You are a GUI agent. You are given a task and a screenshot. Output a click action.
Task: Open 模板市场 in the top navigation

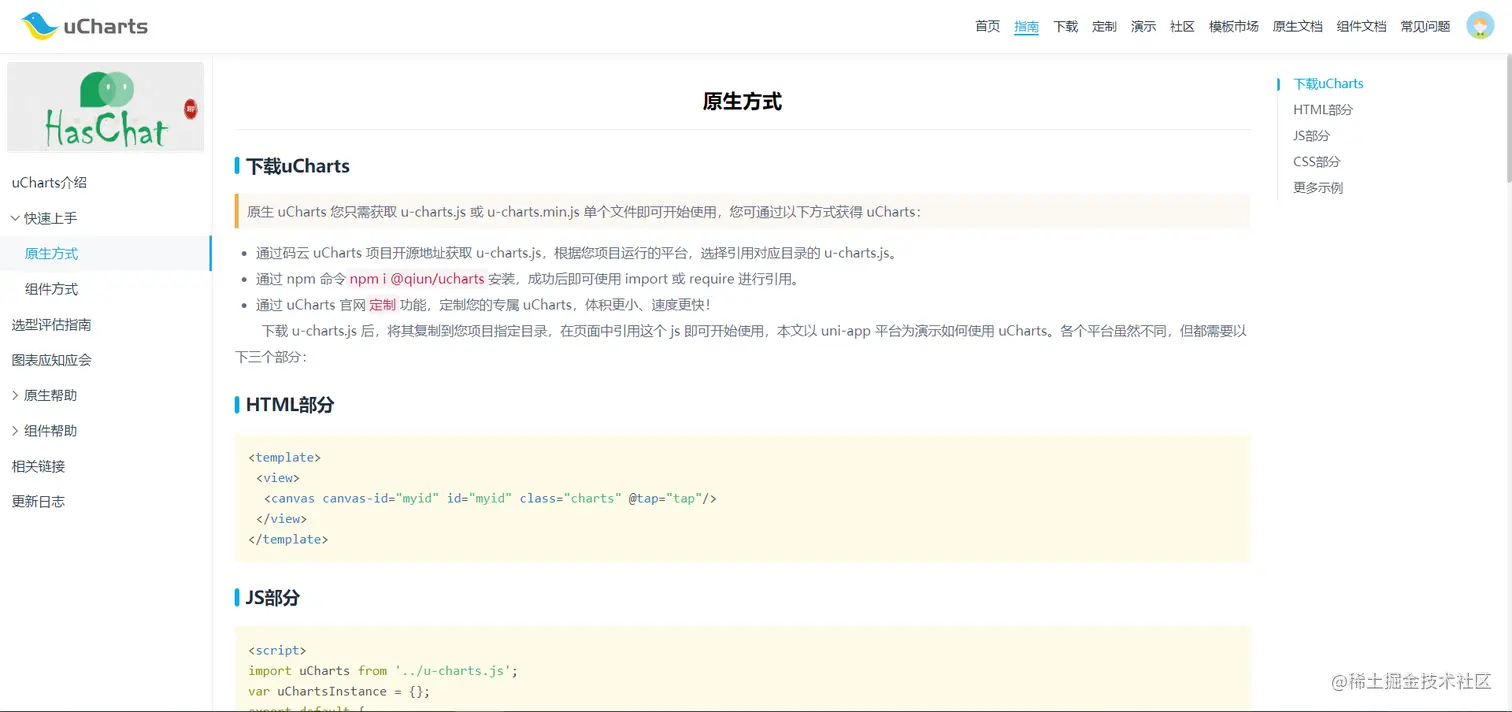(1233, 26)
